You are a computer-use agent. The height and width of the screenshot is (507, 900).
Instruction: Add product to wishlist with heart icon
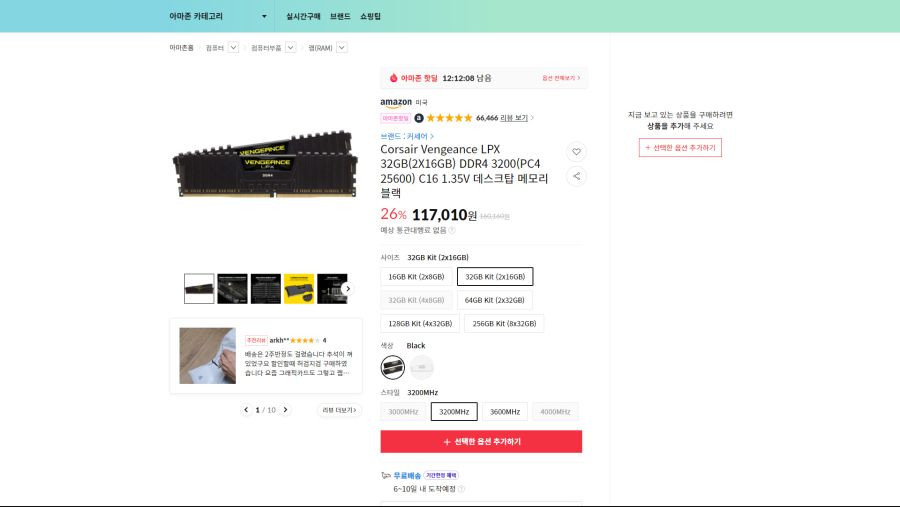tap(576, 152)
